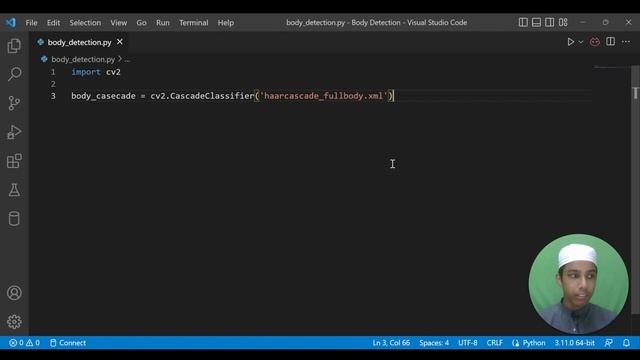
Task: Change indentation via Spaces: 4
Action: coord(434,343)
